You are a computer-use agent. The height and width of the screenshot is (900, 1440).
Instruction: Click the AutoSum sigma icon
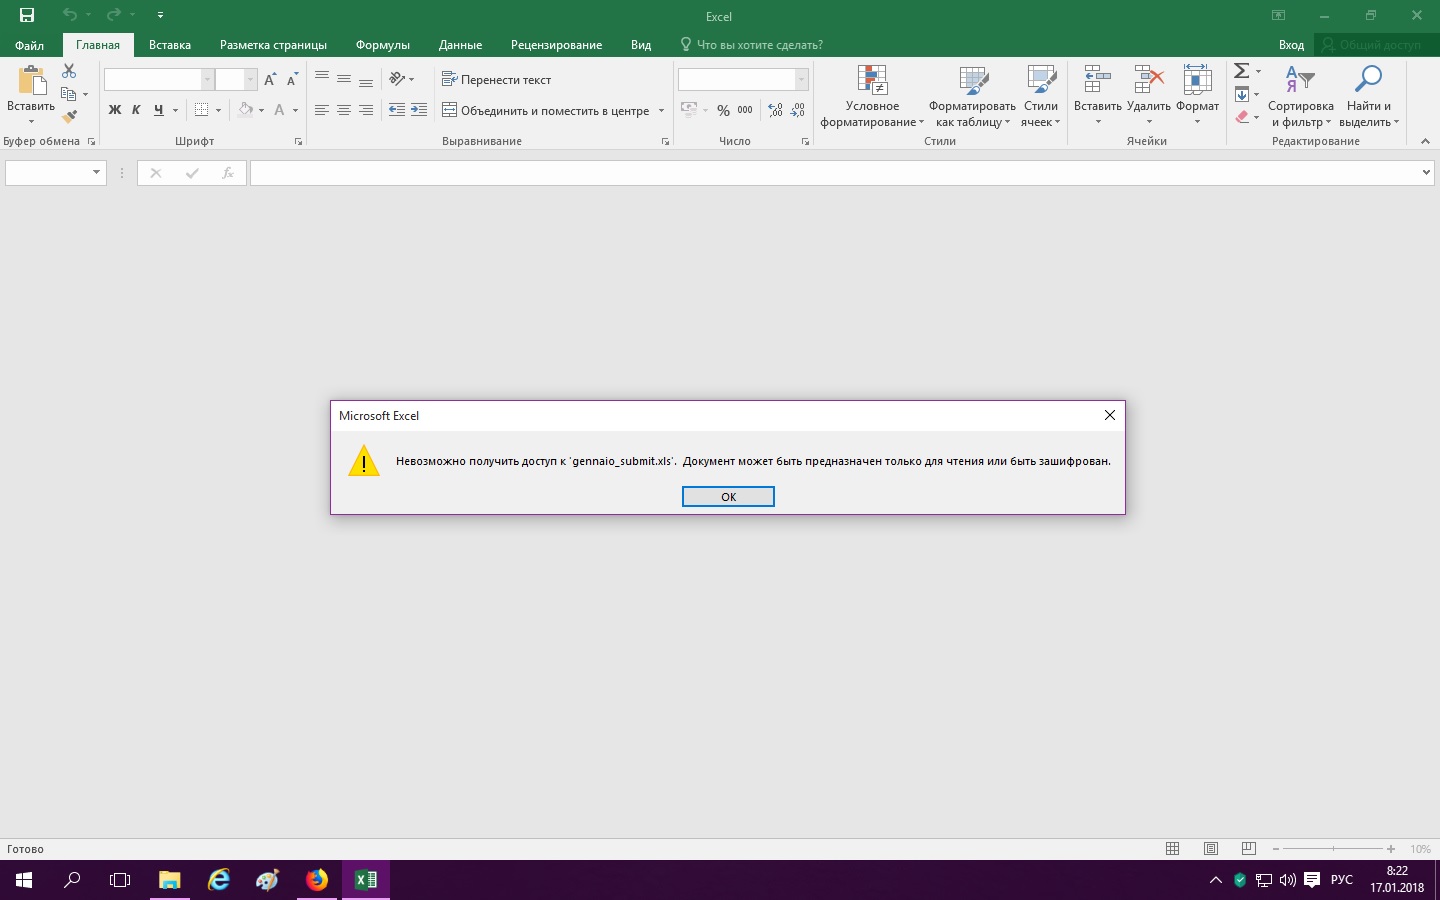click(x=1241, y=71)
